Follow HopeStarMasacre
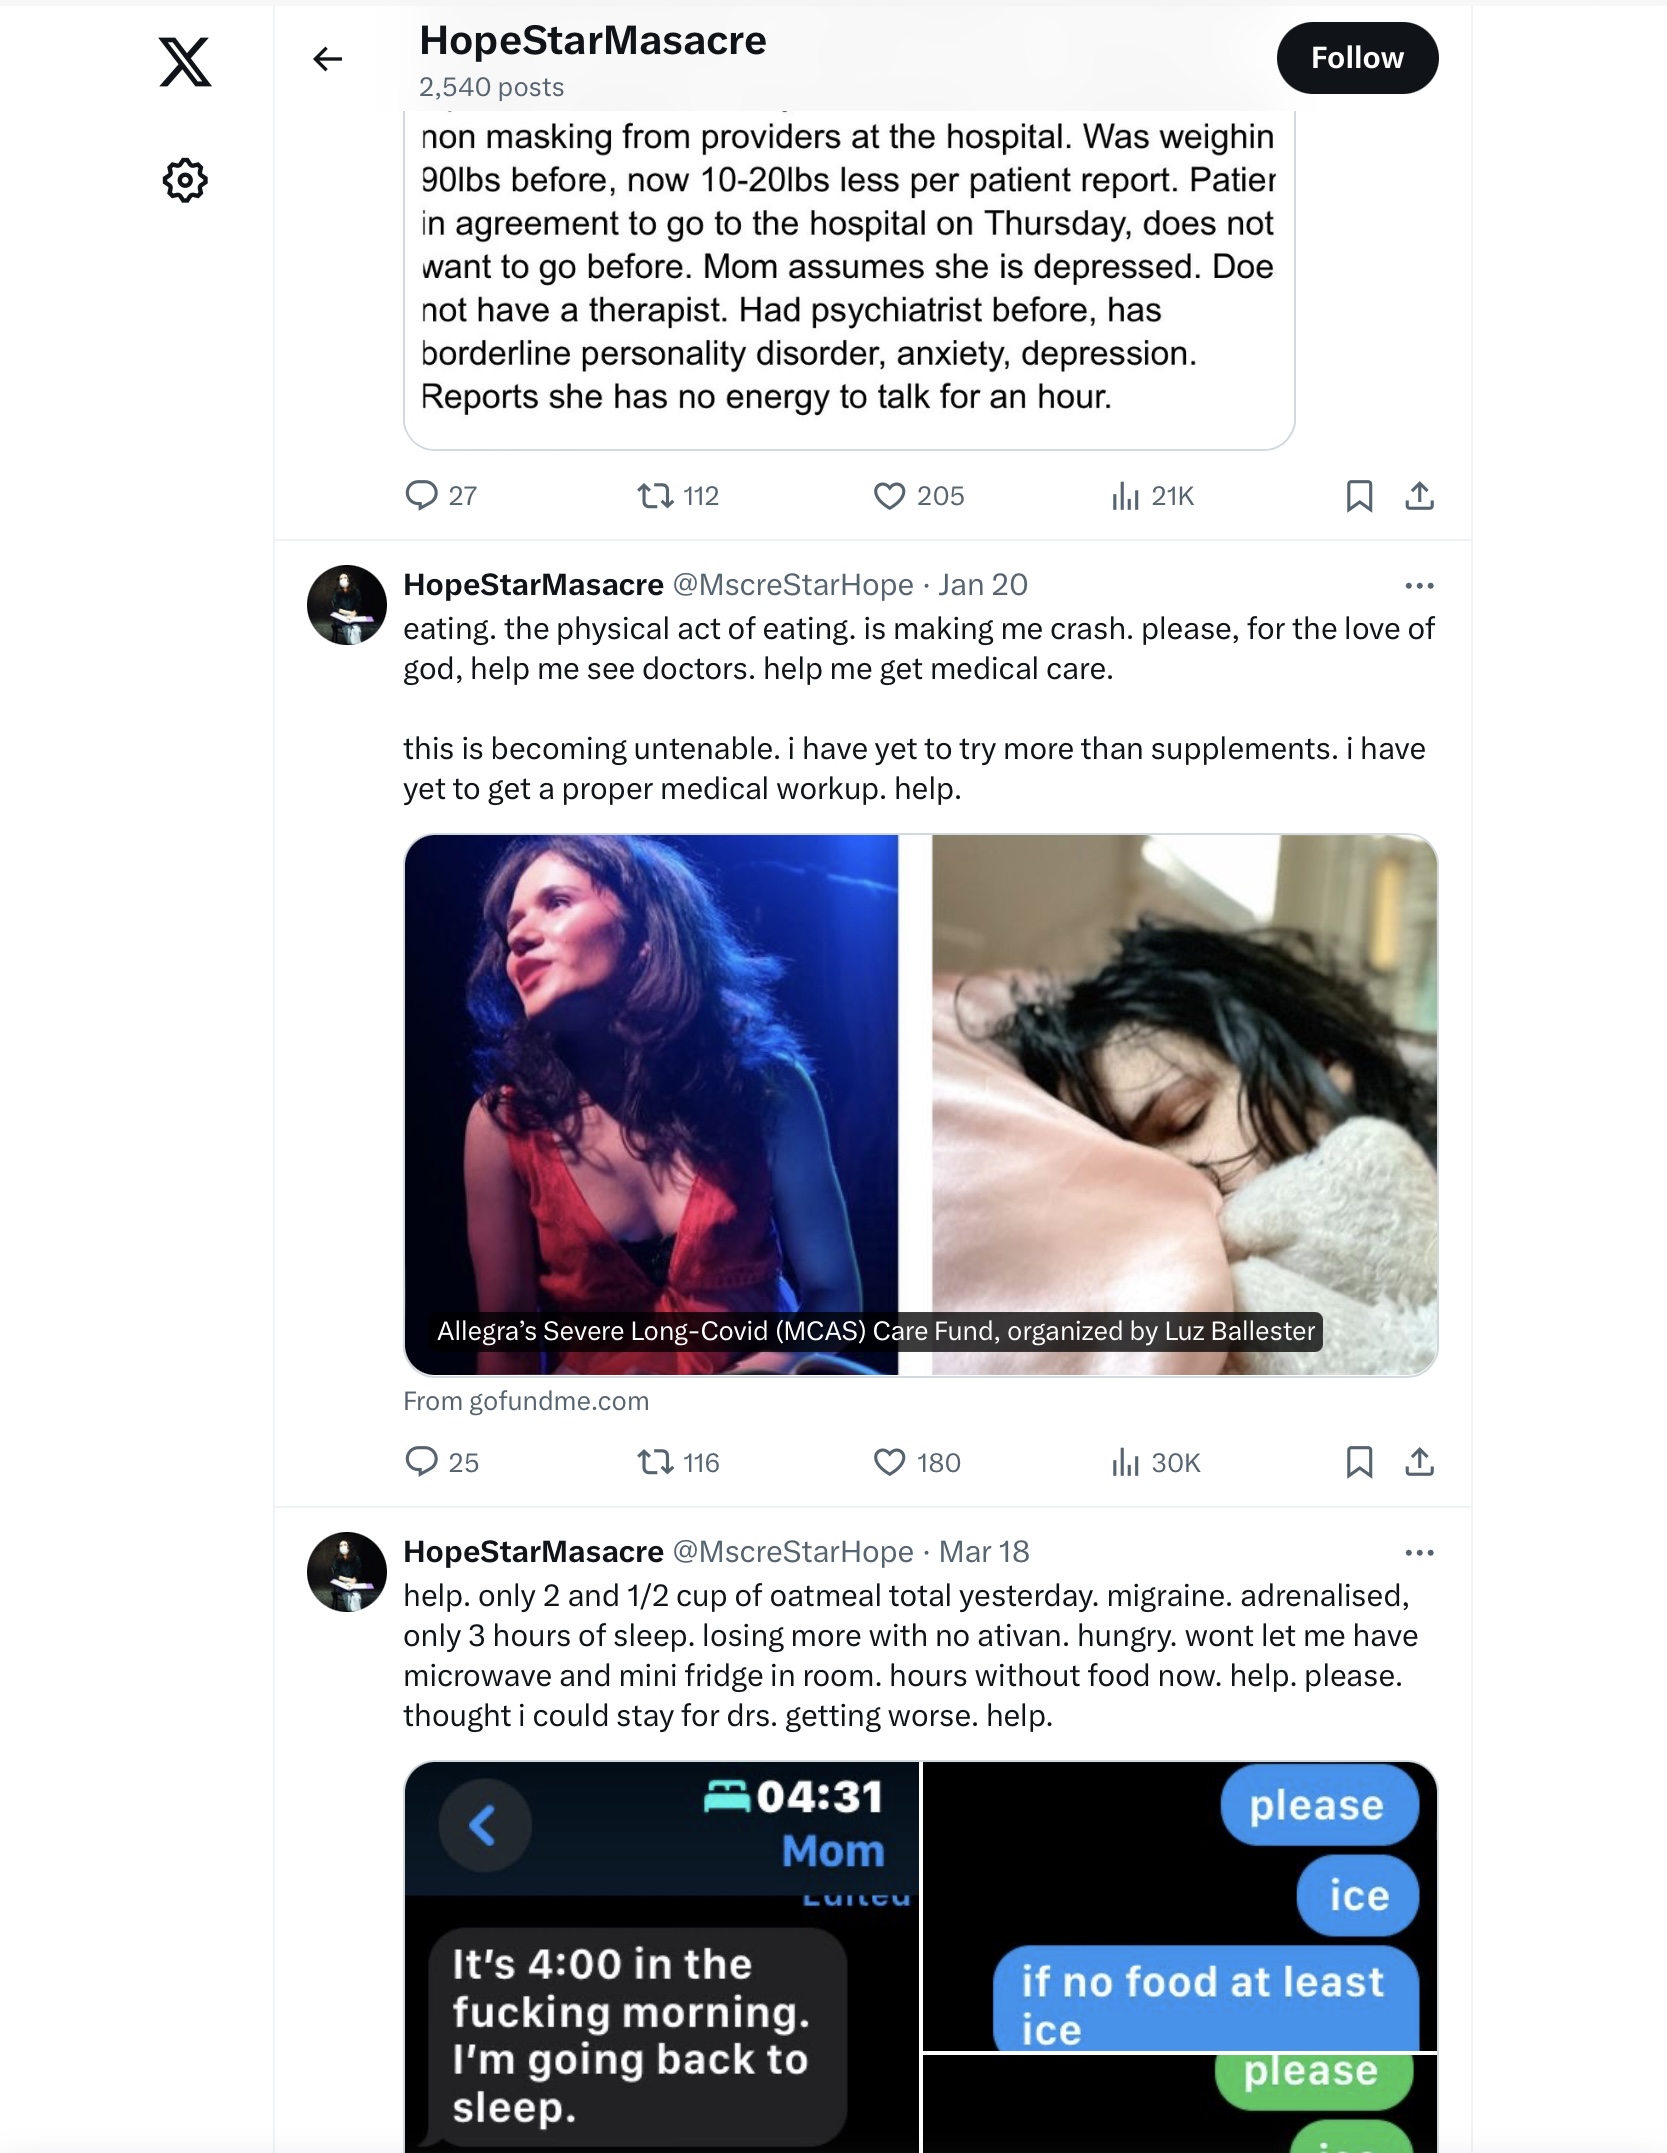Screen dimensions: 1667x2153 coord(1357,58)
